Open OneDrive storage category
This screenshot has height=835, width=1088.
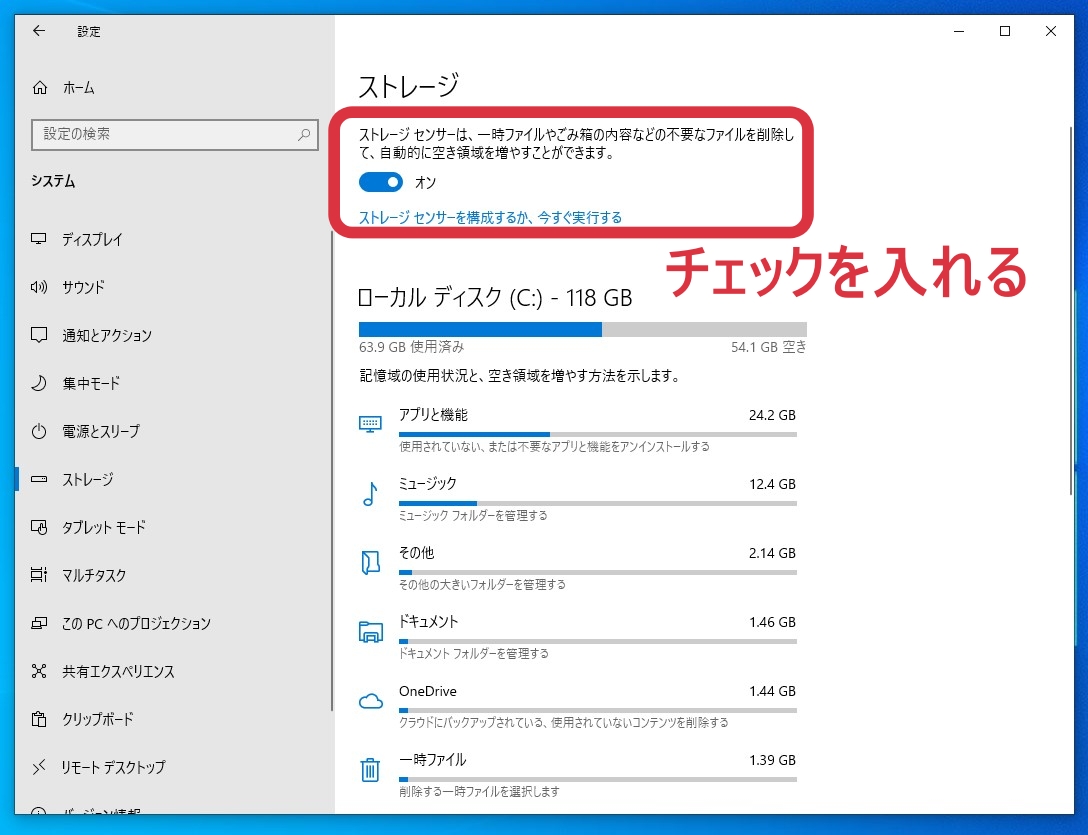[x=577, y=706]
